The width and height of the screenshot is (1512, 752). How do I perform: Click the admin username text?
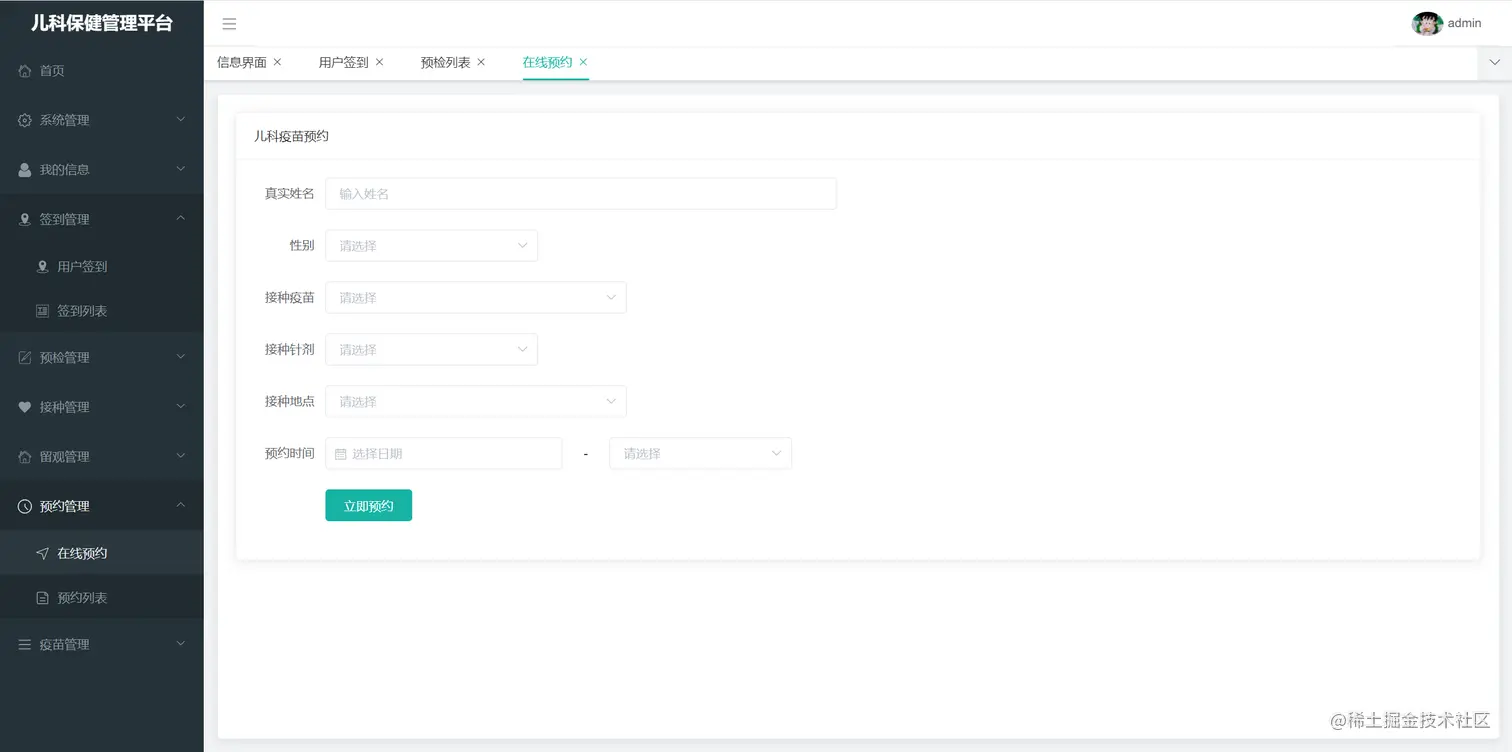(x=1465, y=23)
